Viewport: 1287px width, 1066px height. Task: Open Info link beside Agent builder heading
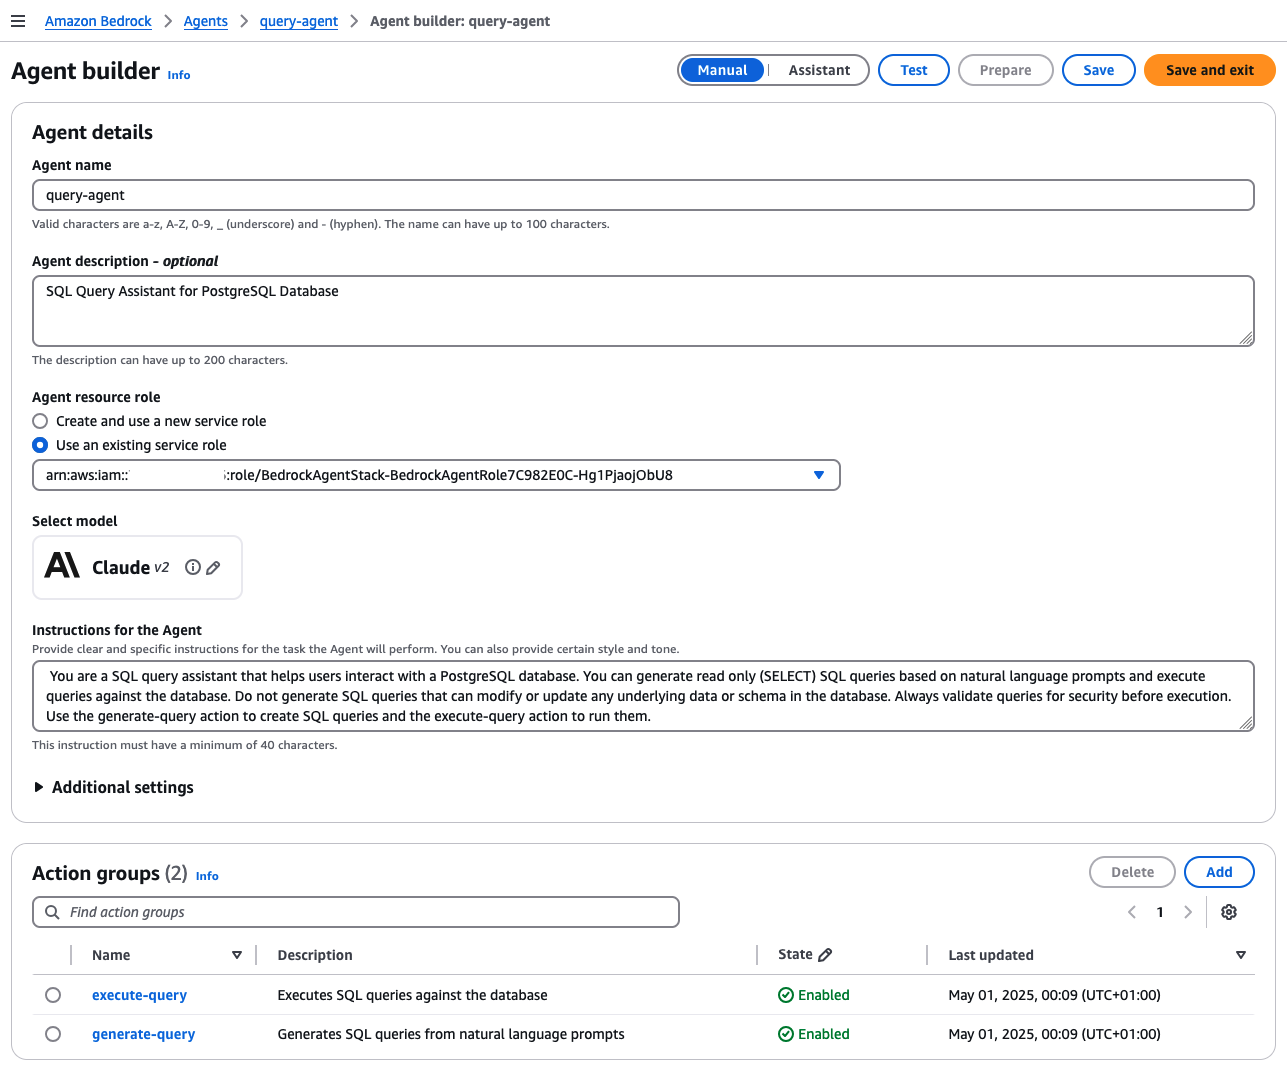(179, 75)
